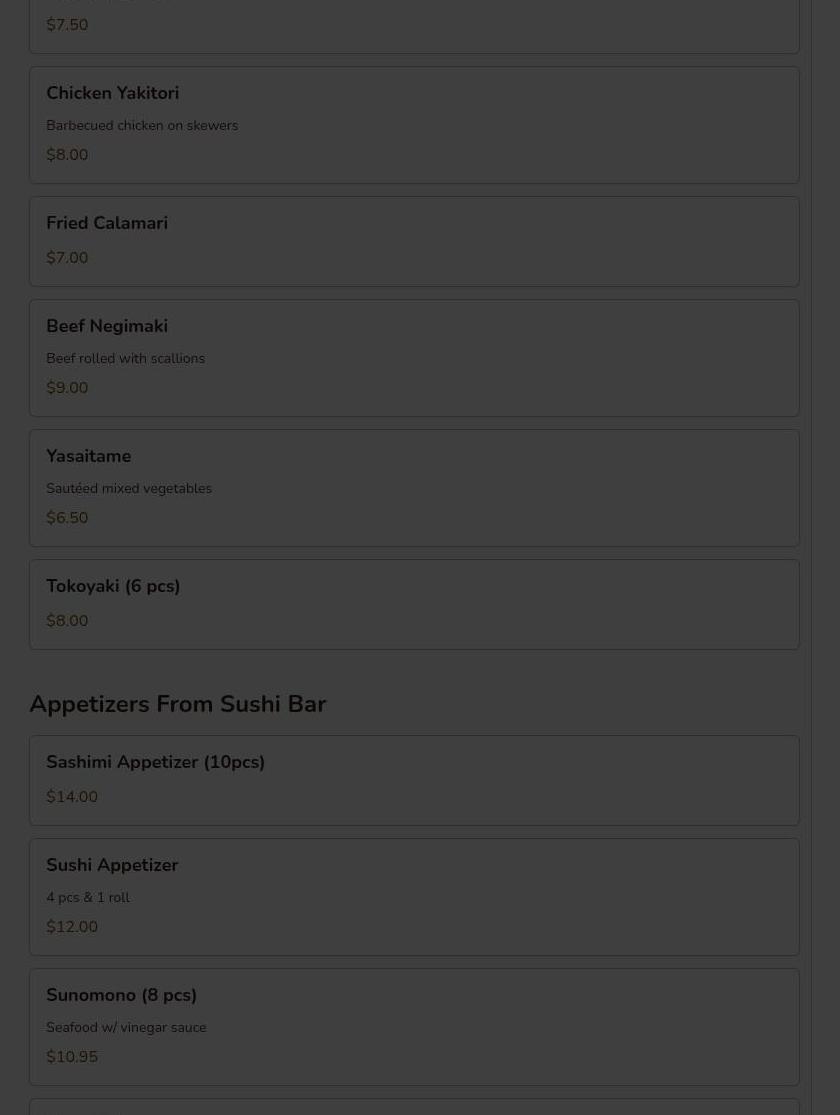Click 'Sautéed mixed vegetables' description text
Viewport: 840px width, 1115px height.
coord(129,489)
